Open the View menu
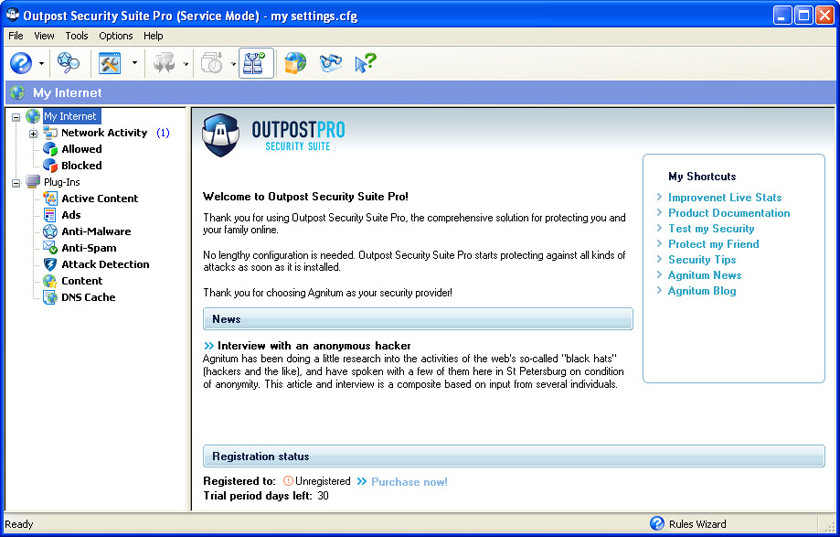 44,36
